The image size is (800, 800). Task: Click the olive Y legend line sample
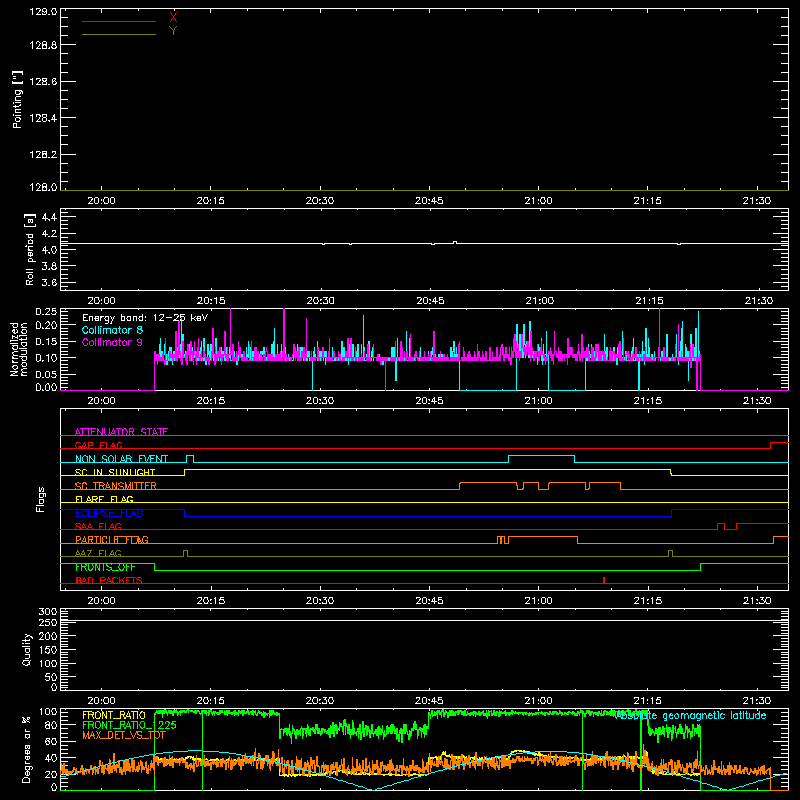click(x=119, y=34)
